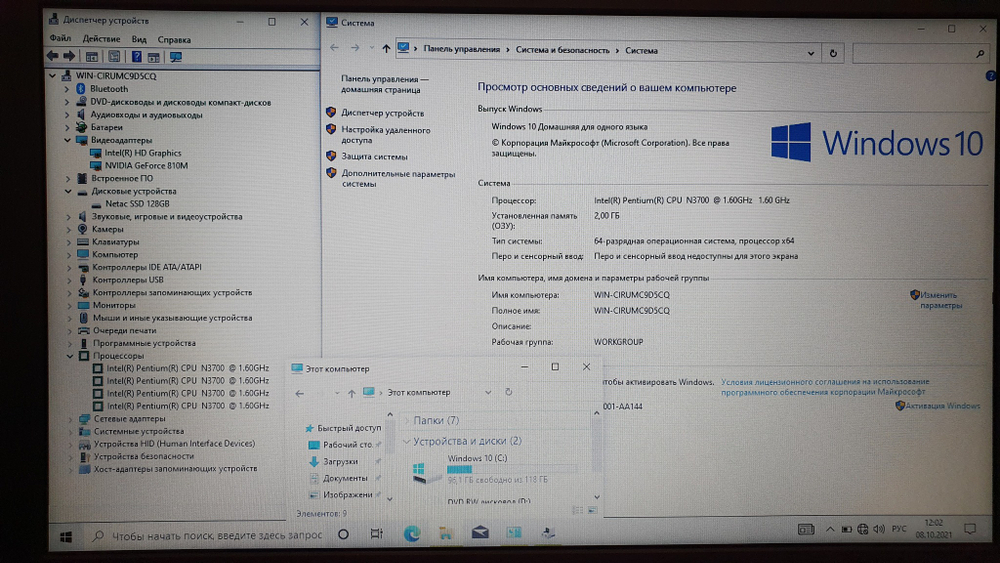Click the blue Help icon in Device Manager toolbar
This screenshot has height=563, width=1000.
click(136, 57)
